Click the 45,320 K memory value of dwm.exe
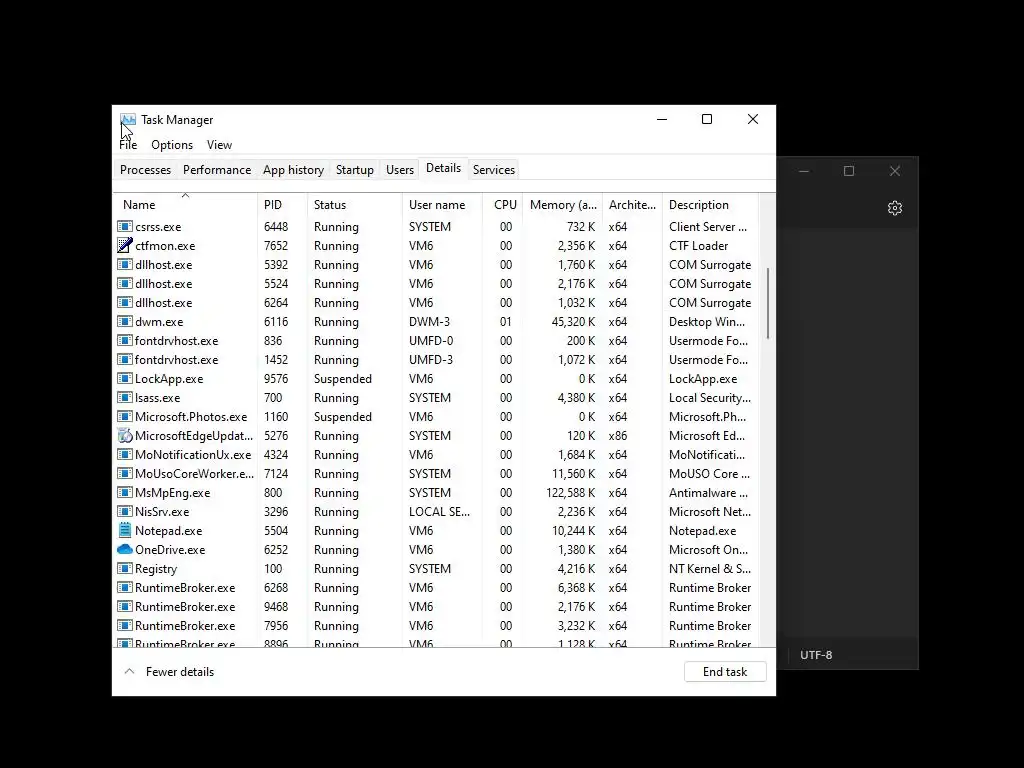Image resolution: width=1024 pixels, height=768 pixels. (573, 322)
